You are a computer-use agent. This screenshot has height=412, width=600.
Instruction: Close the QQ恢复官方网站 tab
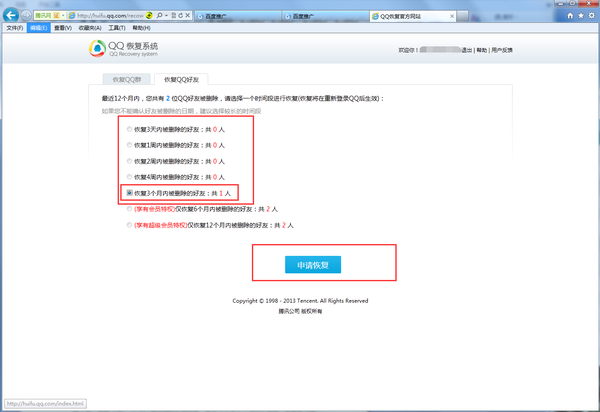pyautogui.click(x=452, y=16)
